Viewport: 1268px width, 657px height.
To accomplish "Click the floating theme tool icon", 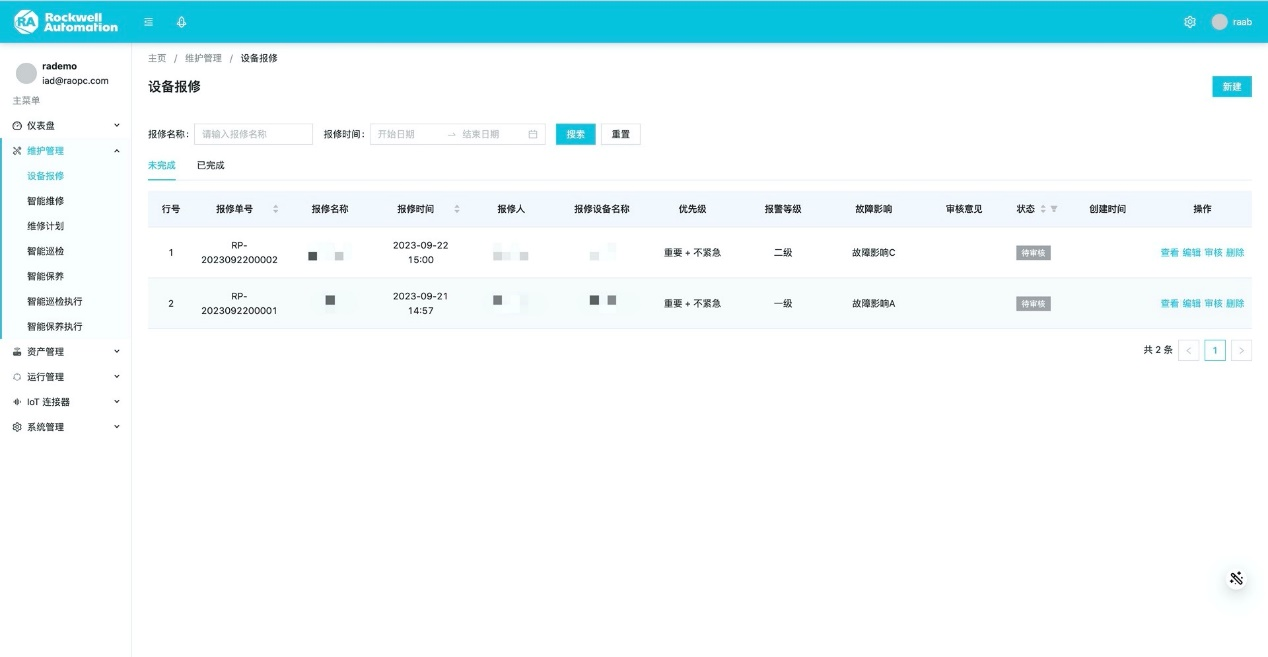I will click(1236, 578).
